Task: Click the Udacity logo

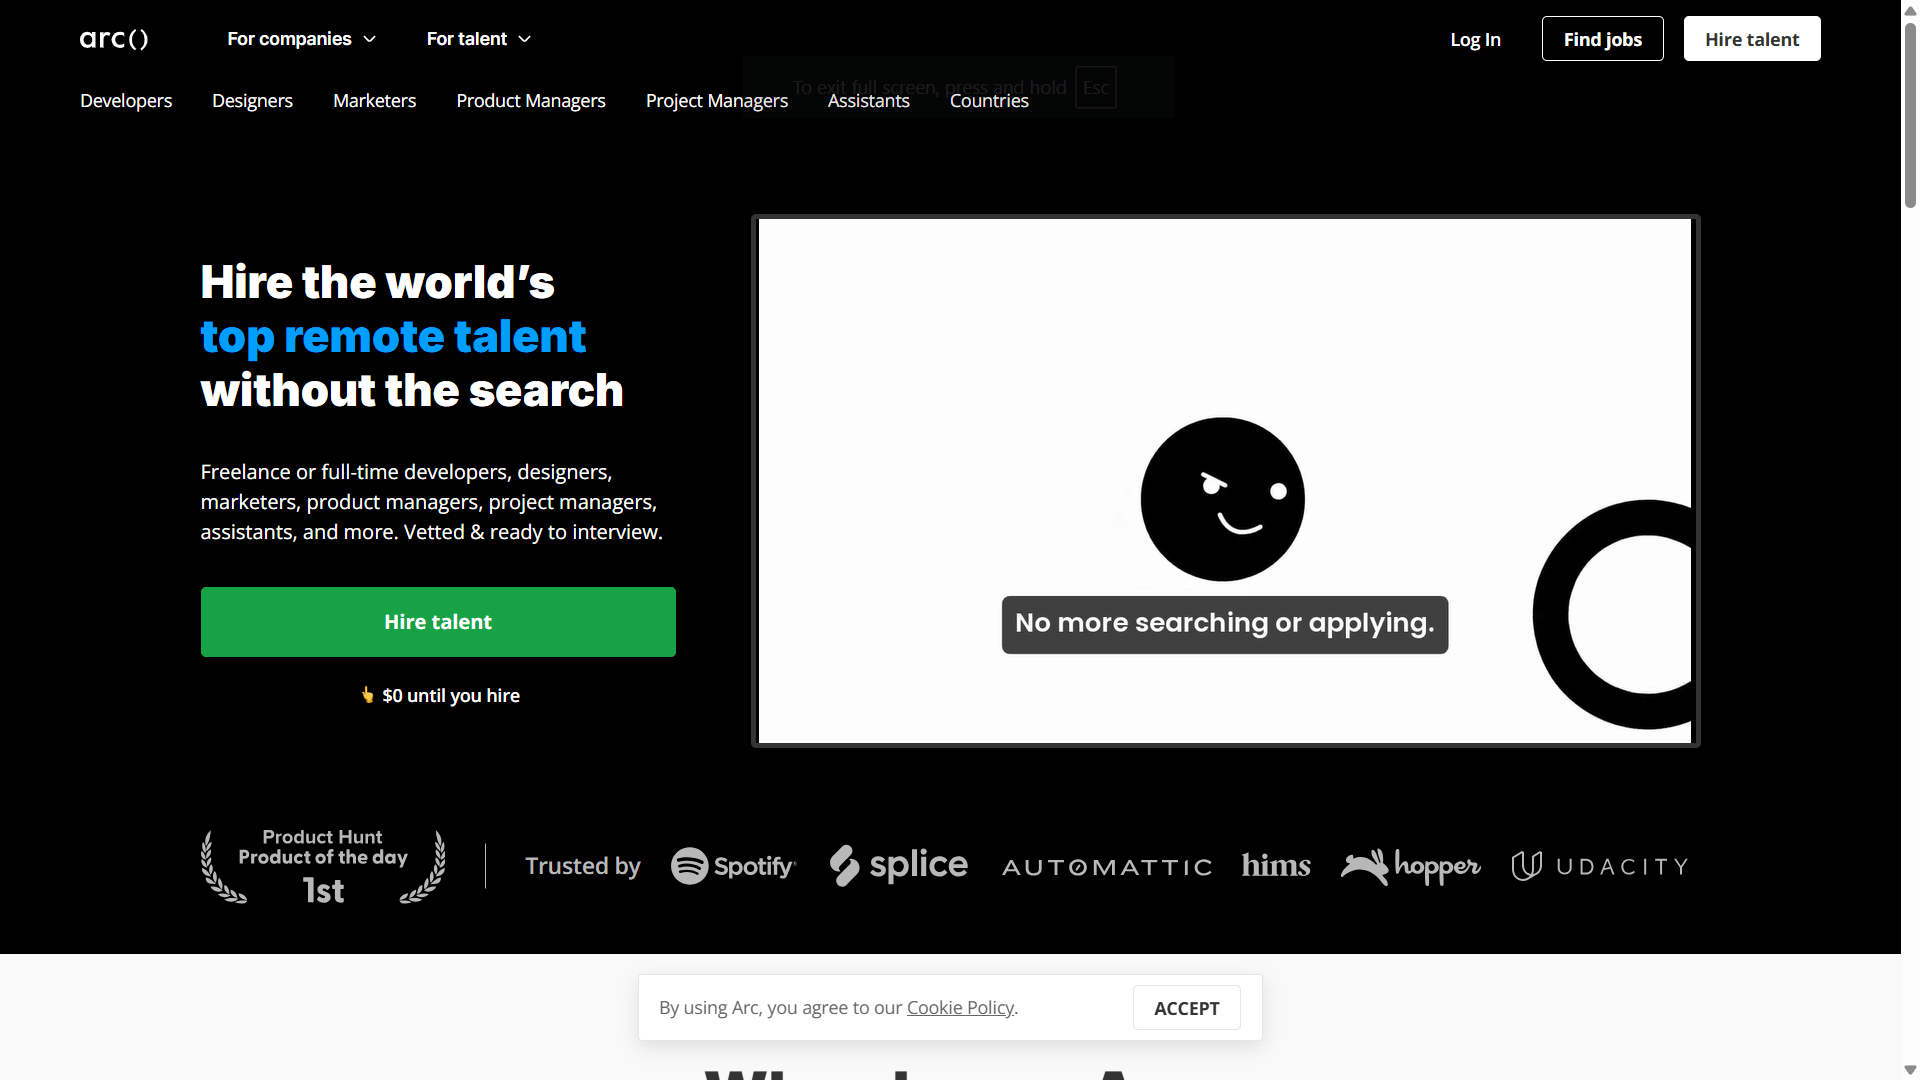Action: tap(1599, 866)
